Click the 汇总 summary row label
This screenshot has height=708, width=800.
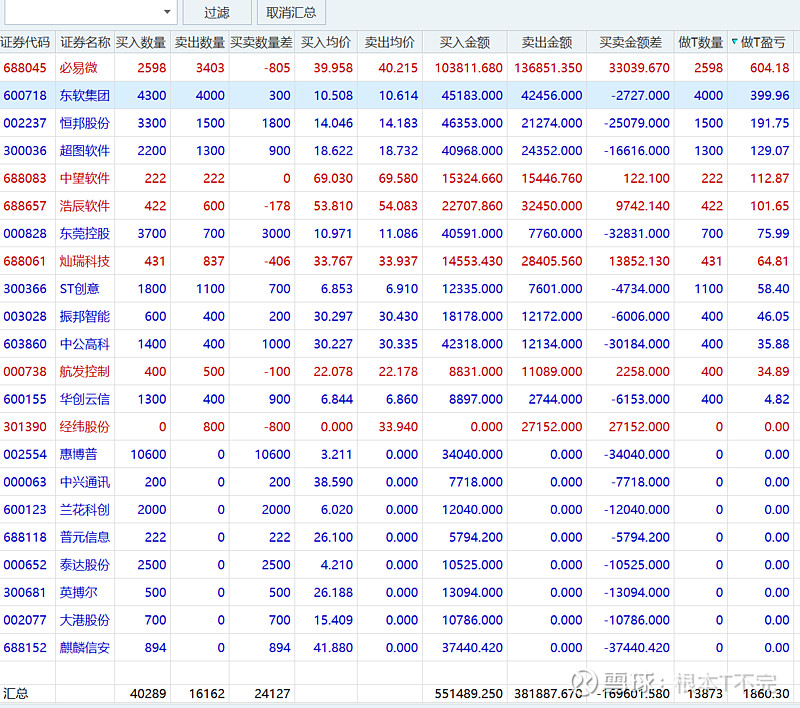point(16,694)
